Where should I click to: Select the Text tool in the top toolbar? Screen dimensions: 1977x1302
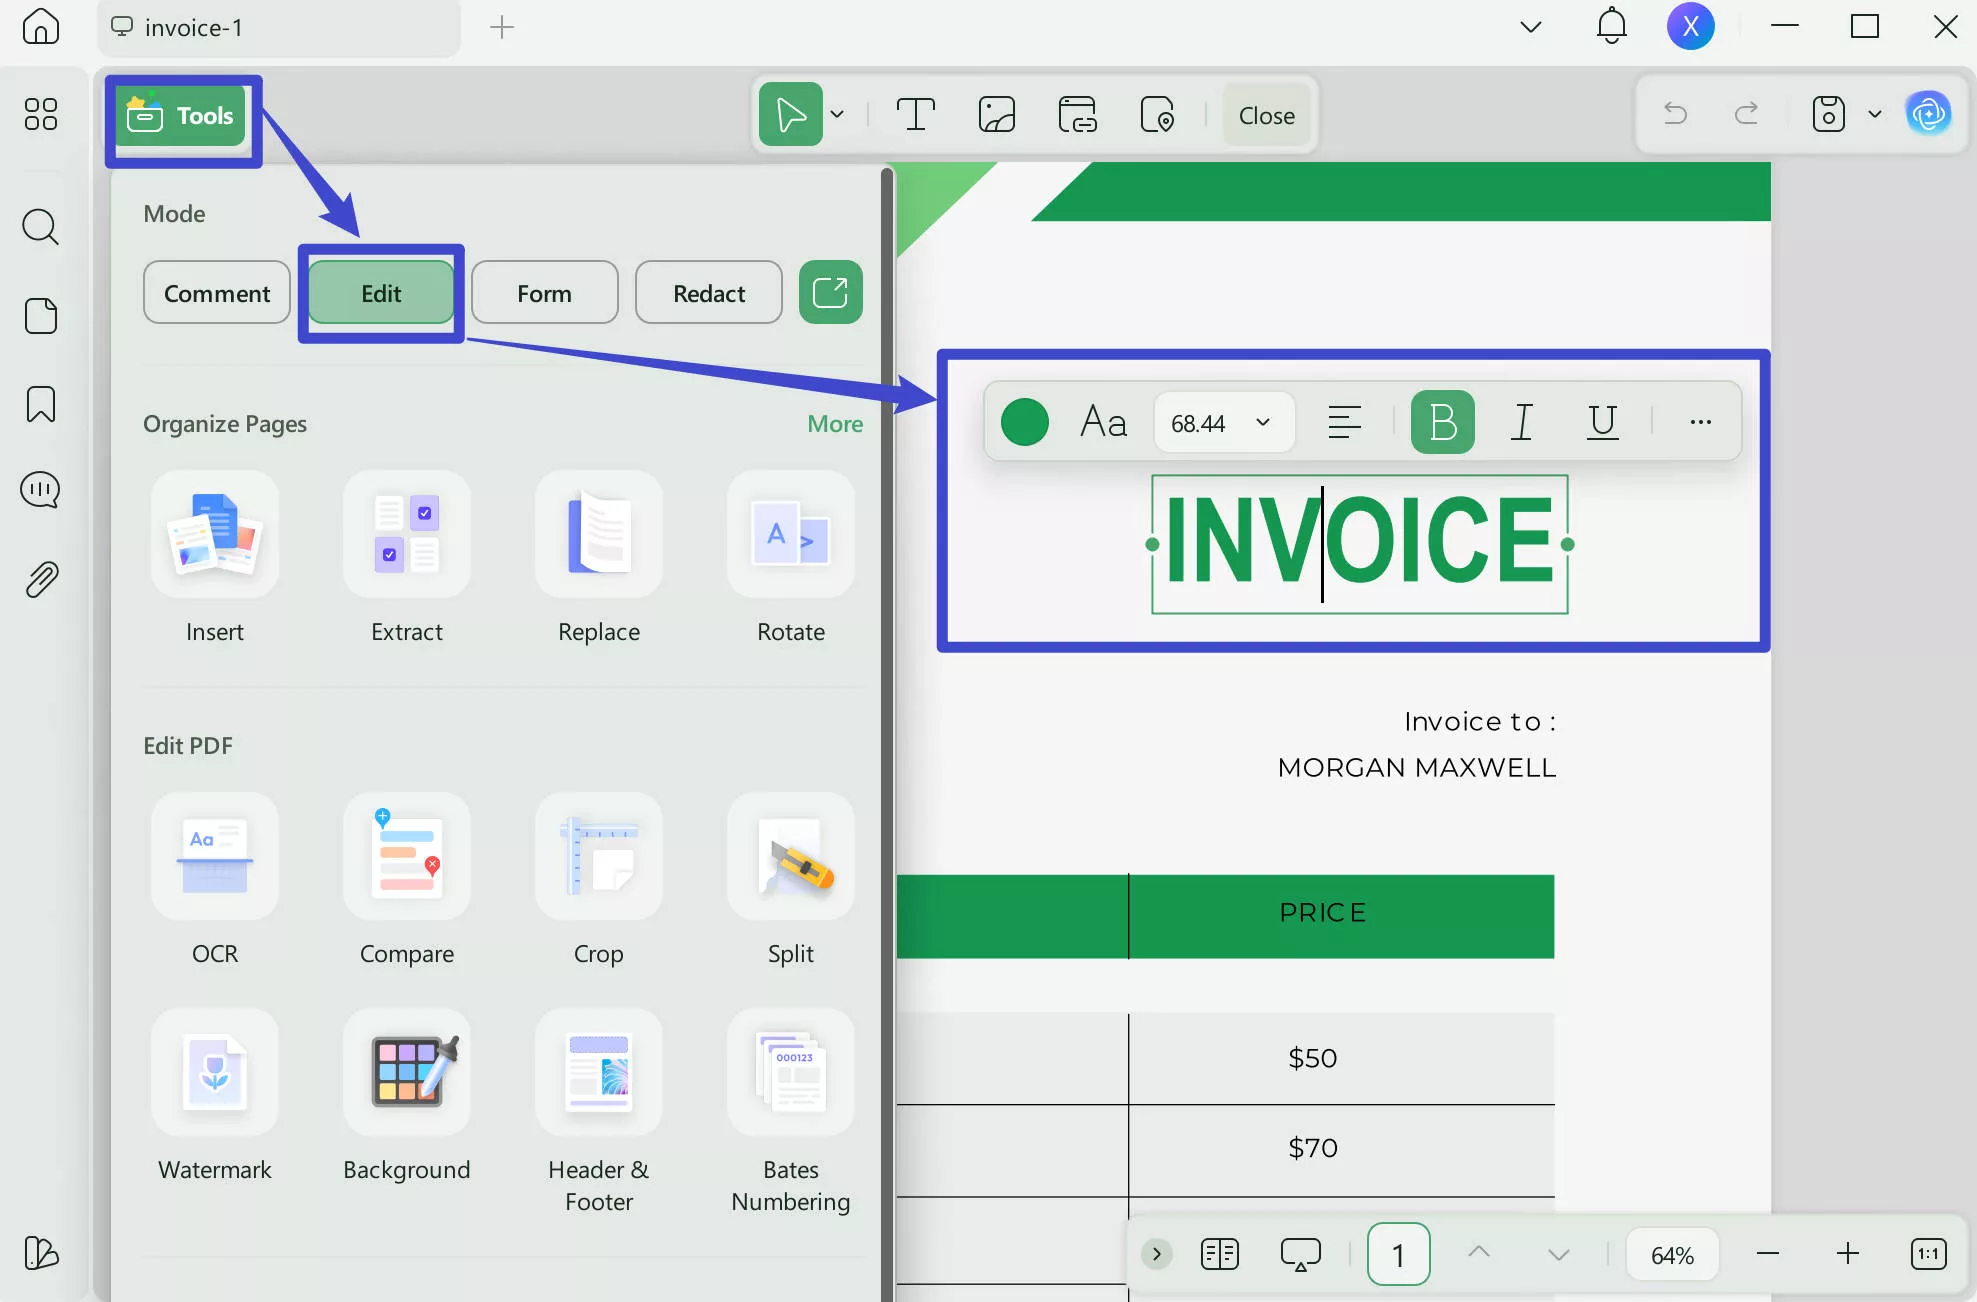pyautogui.click(x=916, y=114)
